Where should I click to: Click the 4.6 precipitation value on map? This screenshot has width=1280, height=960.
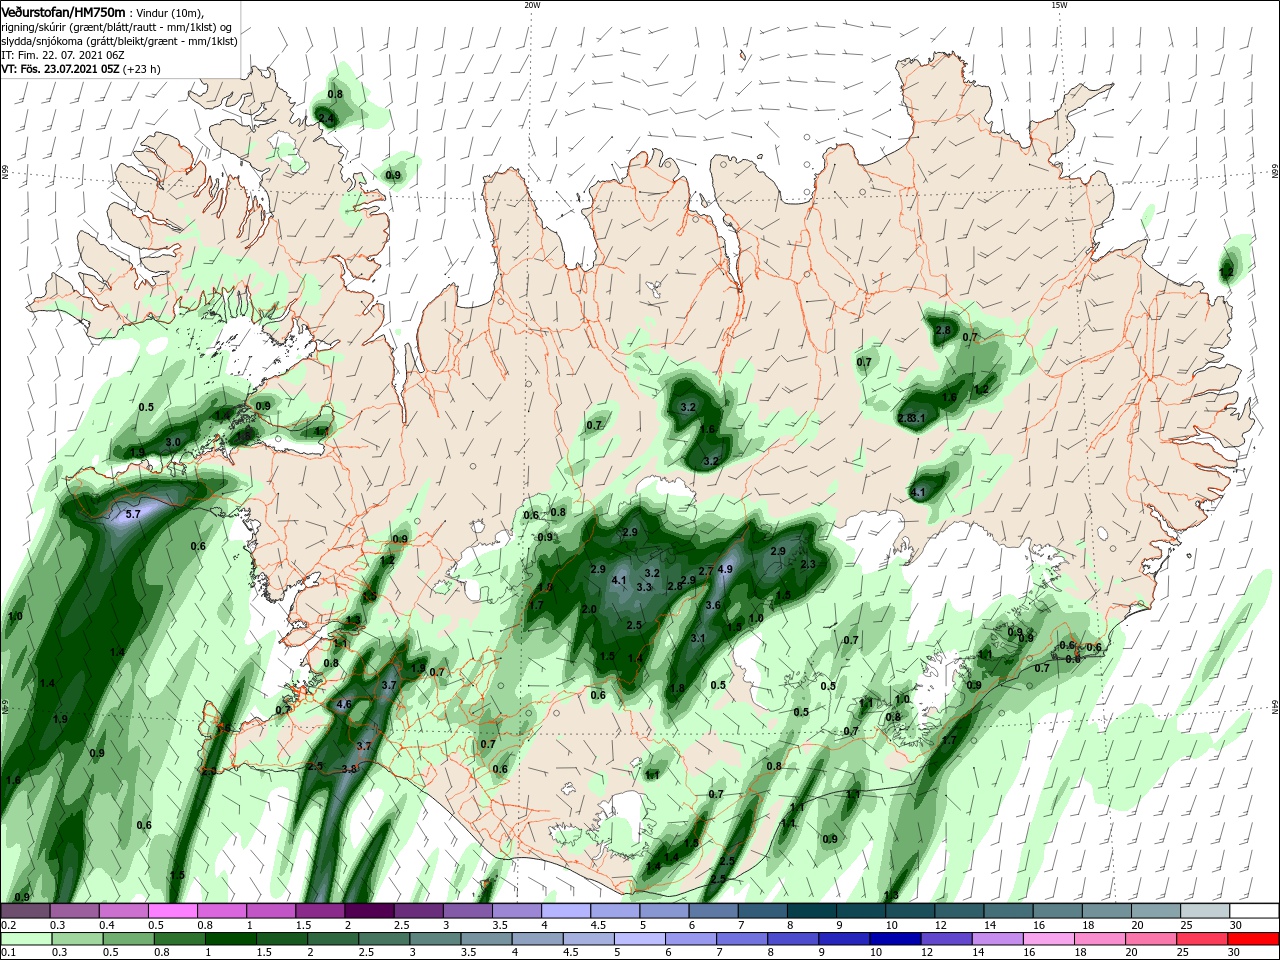[344, 704]
